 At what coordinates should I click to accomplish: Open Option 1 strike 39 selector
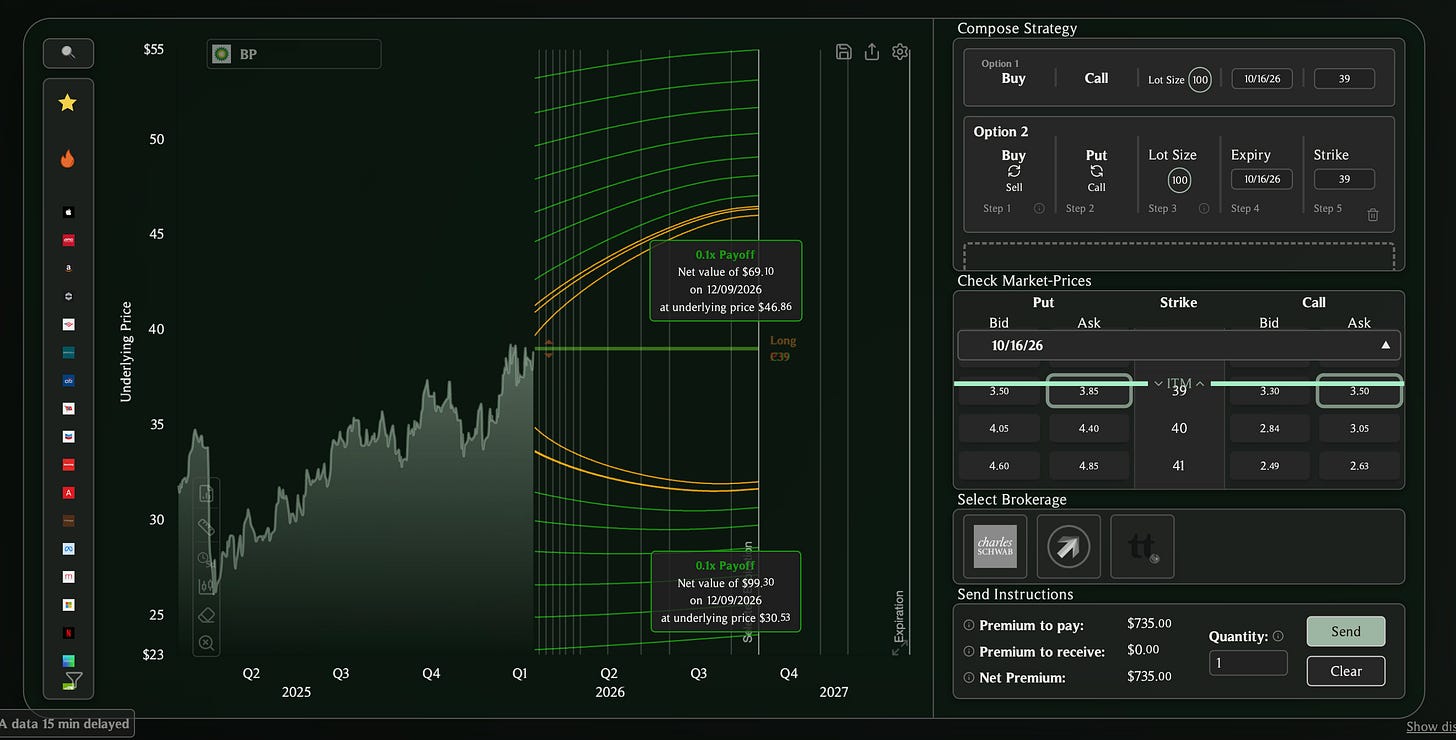[x=1344, y=79]
